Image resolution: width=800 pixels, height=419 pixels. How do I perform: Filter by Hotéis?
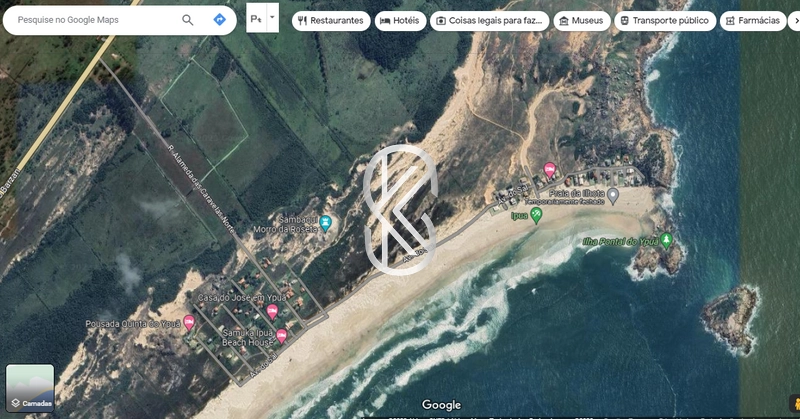point(401,21)
